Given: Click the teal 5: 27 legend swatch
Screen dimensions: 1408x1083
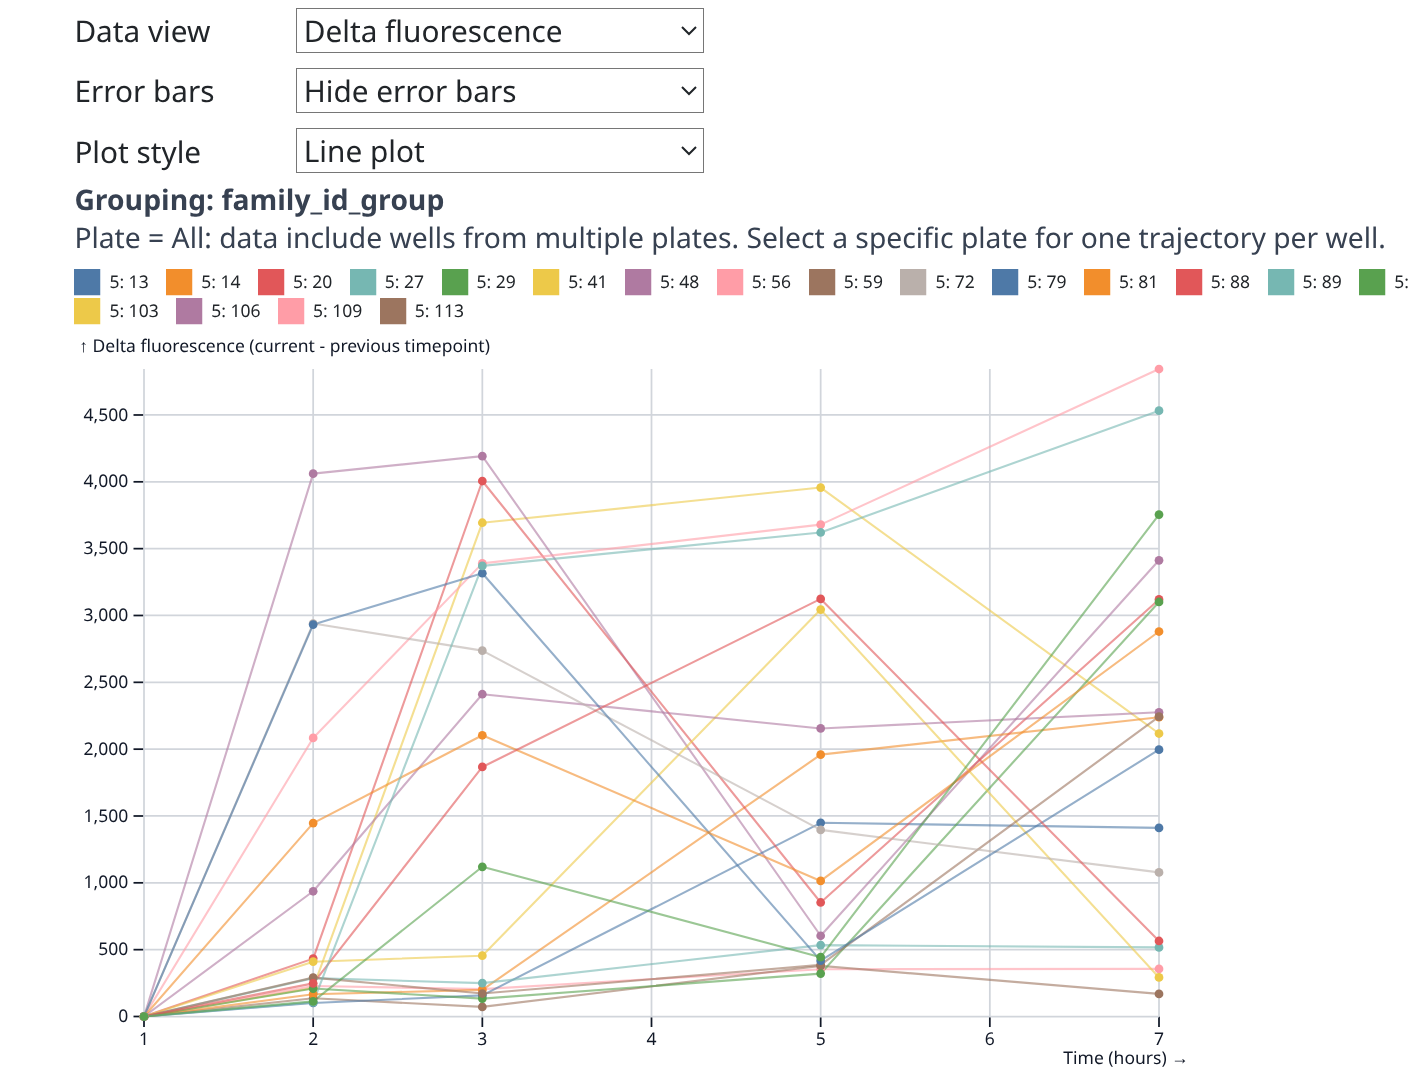Looking at the screenshot, I should coord(363,282).
